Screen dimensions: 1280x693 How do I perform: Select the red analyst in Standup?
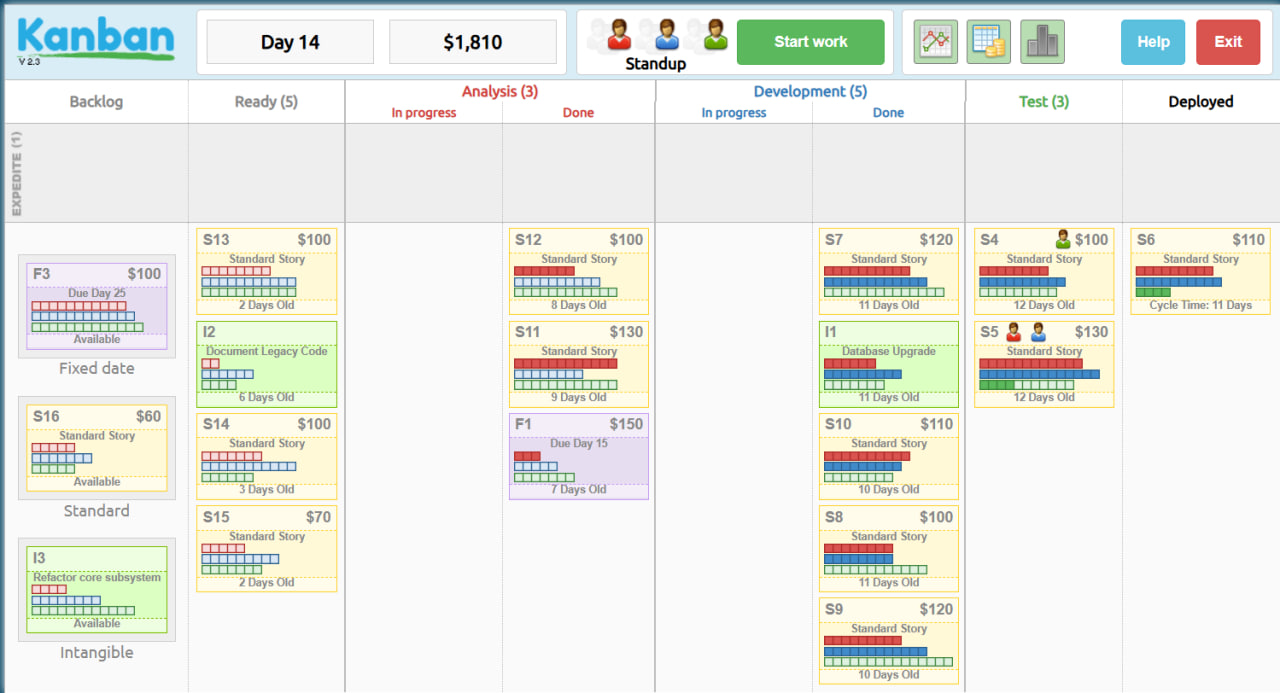point(619,34)
